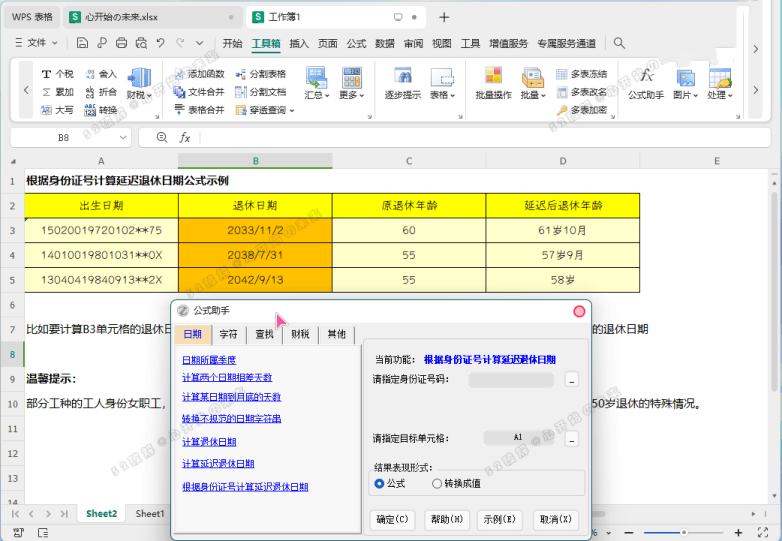Open the 公式助手 formula assistant icon

click(646, 83)
